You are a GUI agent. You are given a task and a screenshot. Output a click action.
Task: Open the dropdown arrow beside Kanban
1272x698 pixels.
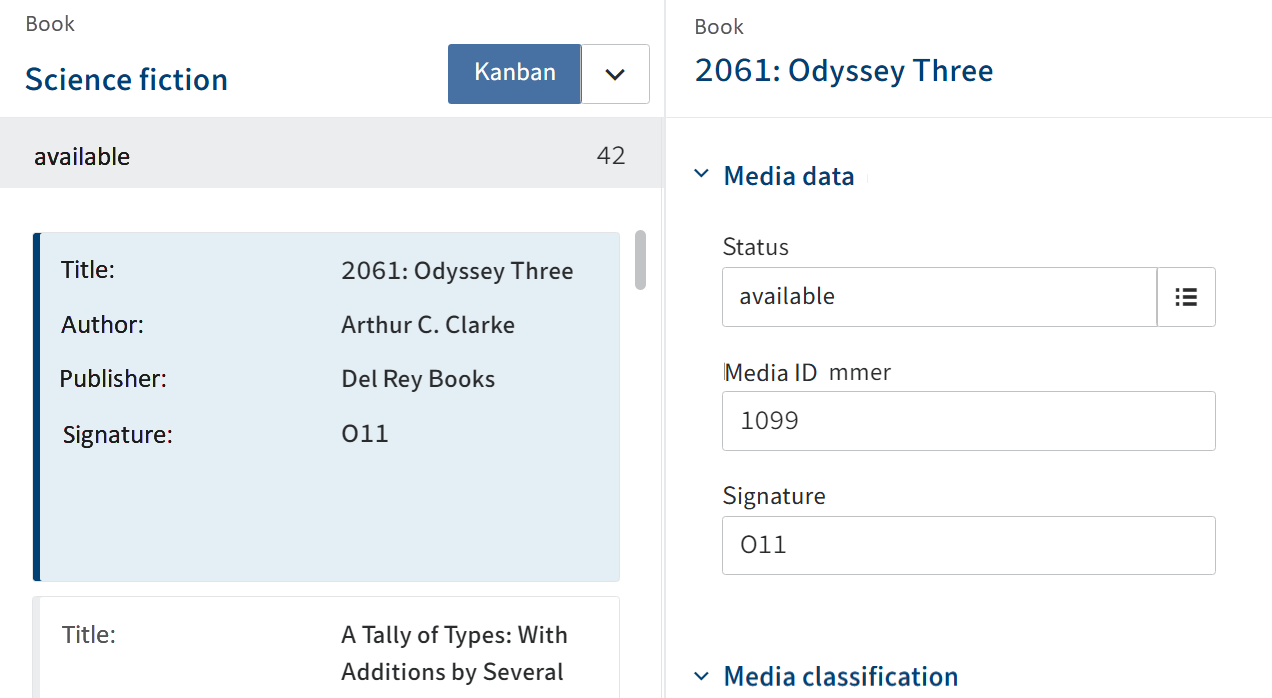tap(615, 74)
